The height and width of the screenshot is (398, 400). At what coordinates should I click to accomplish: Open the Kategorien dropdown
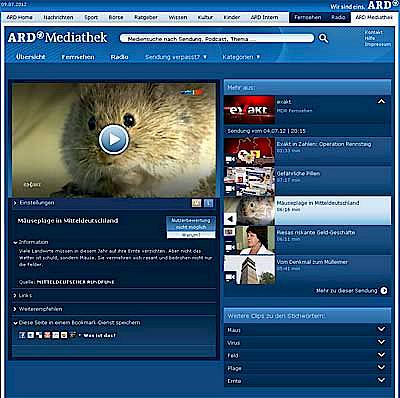(241, 57)
